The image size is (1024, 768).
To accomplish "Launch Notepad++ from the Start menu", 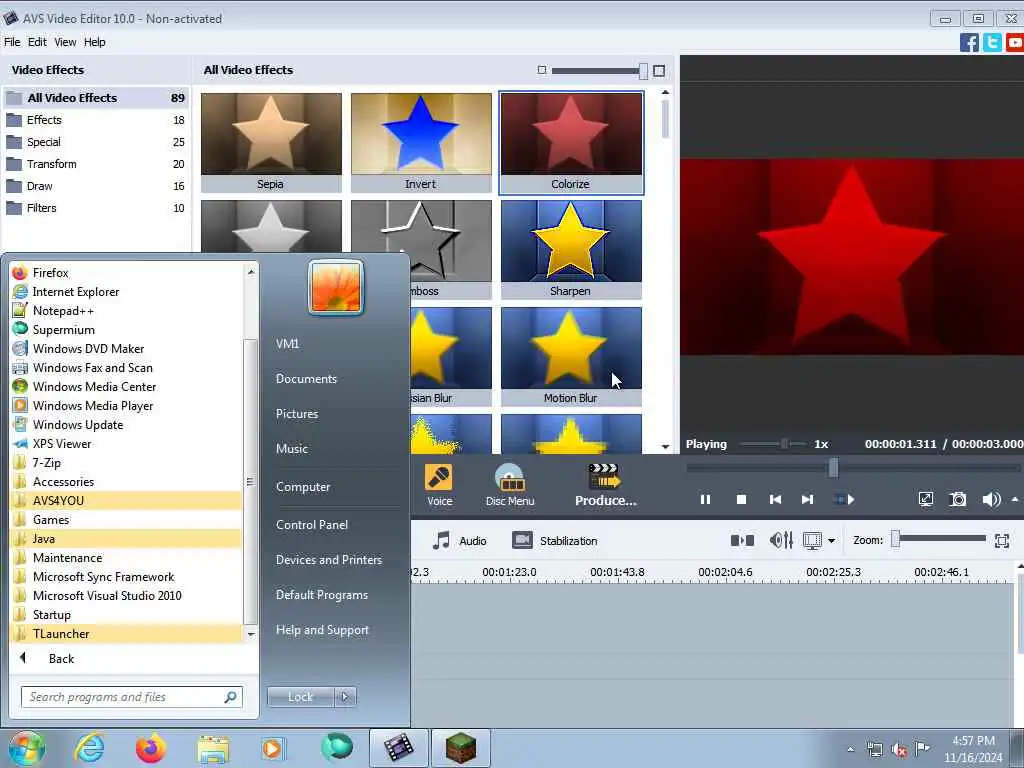I will (x=126, y=311).
